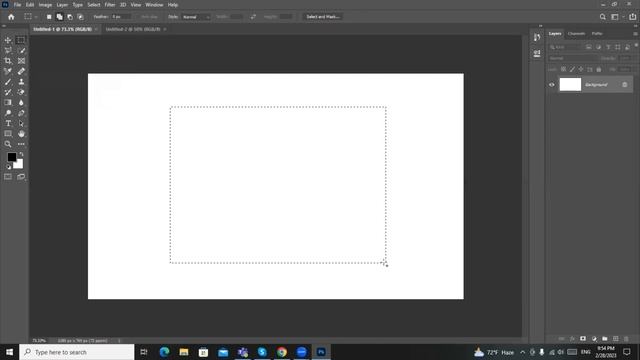The width and height of the screenshot is (640, 360).
Task: Select the History Brush tool
Action: tap(8, 92)
